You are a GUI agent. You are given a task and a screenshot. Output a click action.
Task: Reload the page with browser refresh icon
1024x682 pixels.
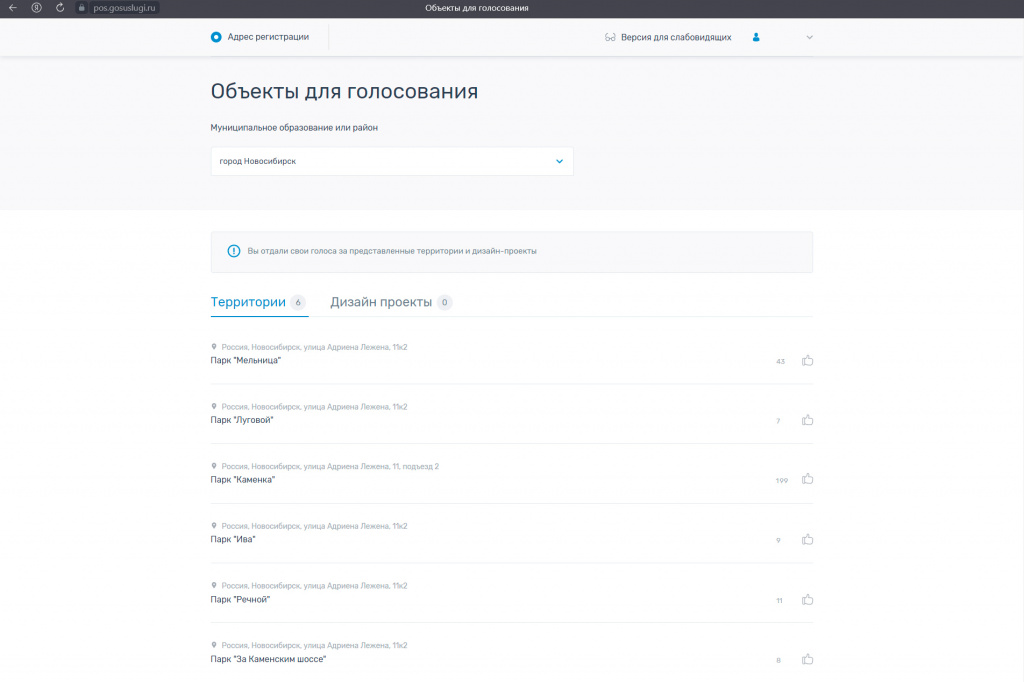click(60, 8)
